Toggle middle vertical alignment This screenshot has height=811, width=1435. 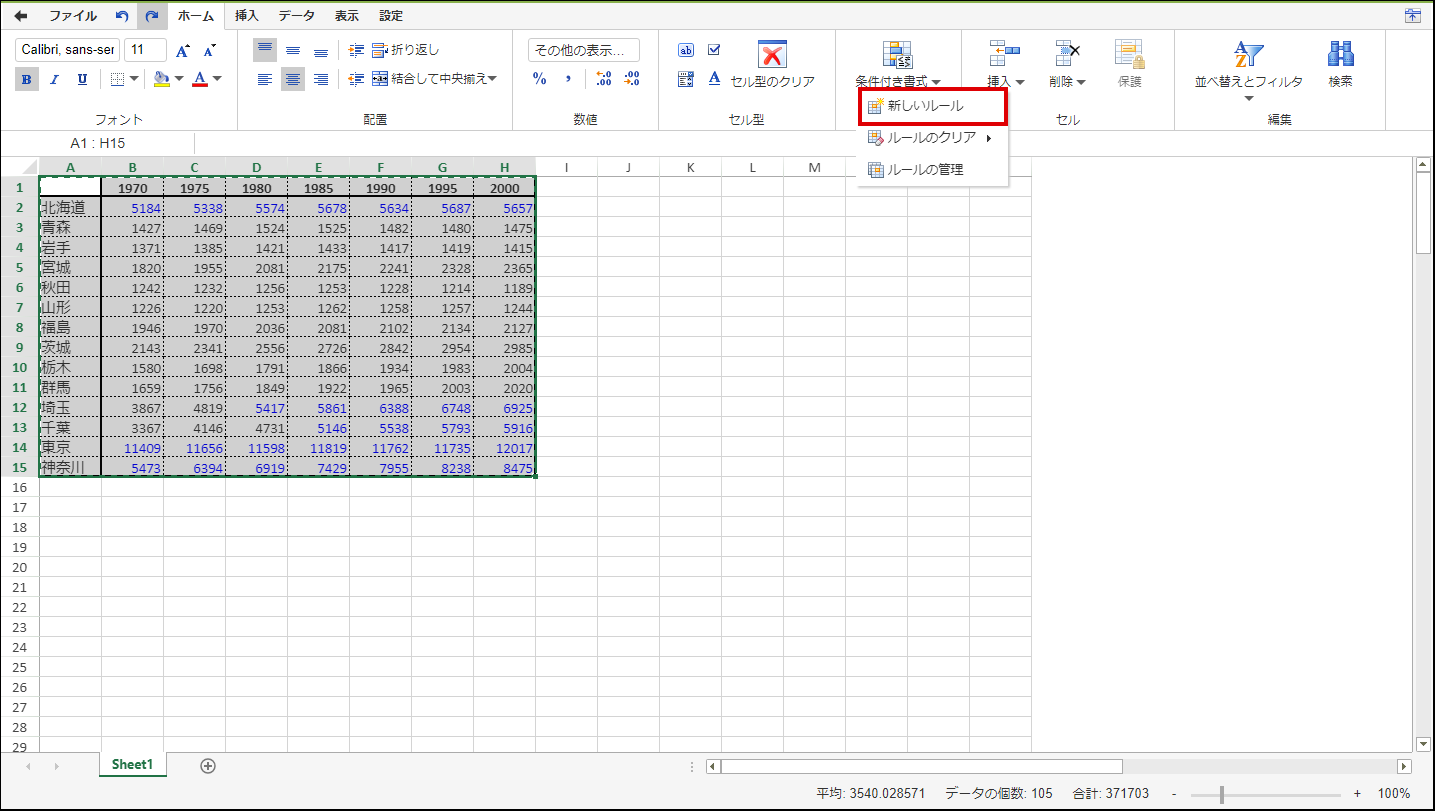click(293, 49)
